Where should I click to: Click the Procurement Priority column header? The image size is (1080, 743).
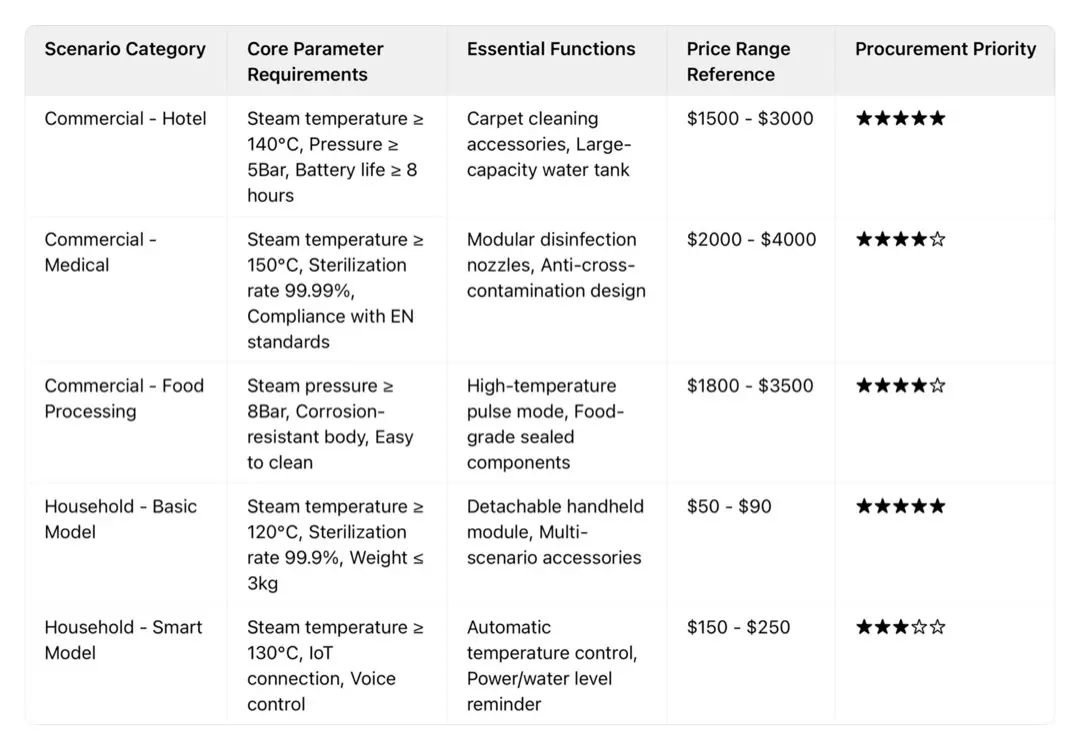click(945, 49)
